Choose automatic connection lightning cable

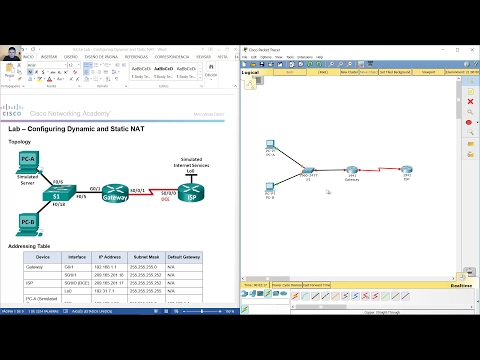[x=295, y=296]
